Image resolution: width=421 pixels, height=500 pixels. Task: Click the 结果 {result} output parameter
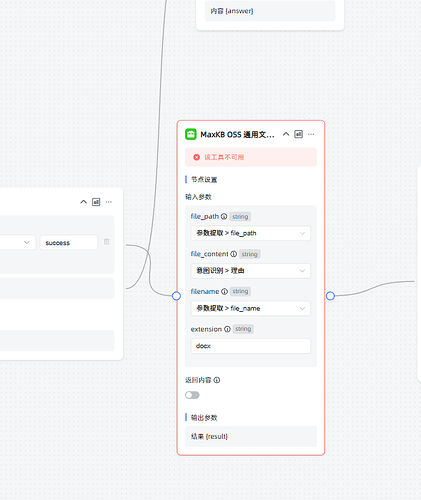(251, 436)
